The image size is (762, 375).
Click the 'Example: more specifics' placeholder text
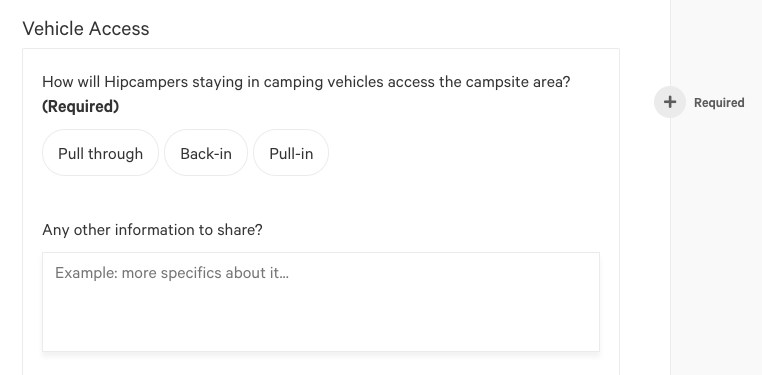coord(172,273)
